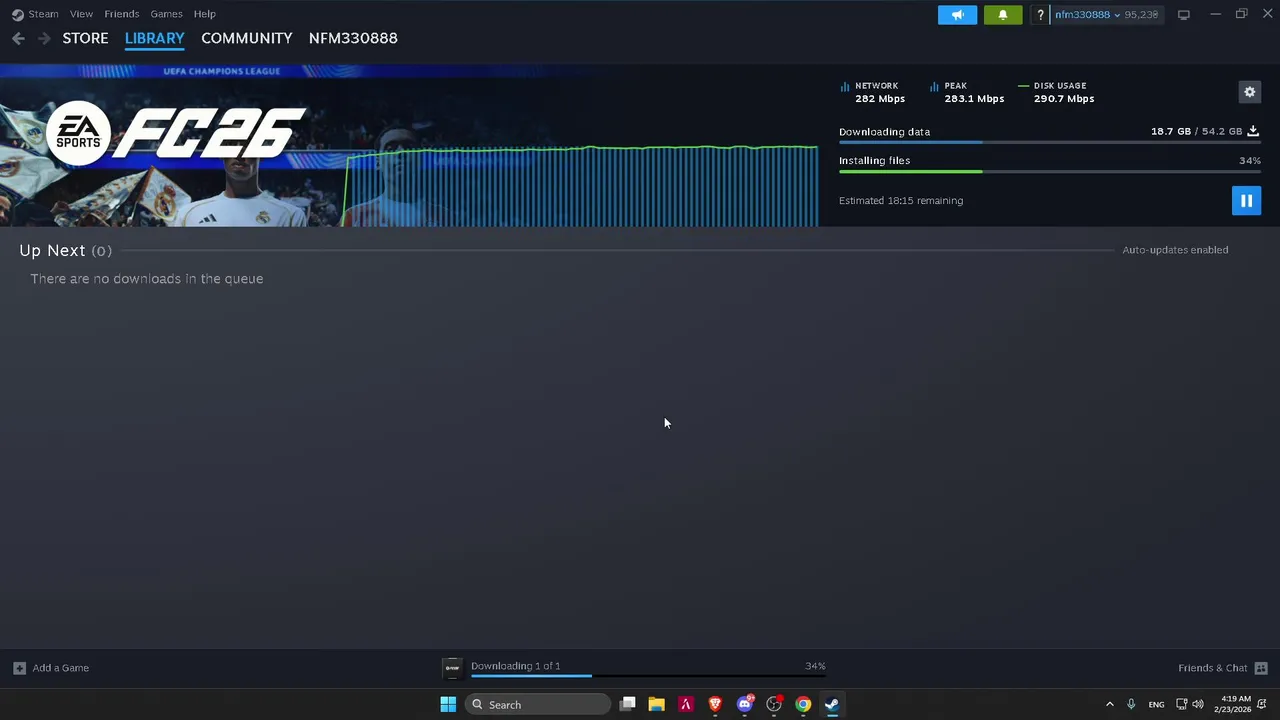Image resolution: width=1280 pixels, height=720 pixels.
Task: Click the Downloading data progress bar
Action: tap(1049, 143)
